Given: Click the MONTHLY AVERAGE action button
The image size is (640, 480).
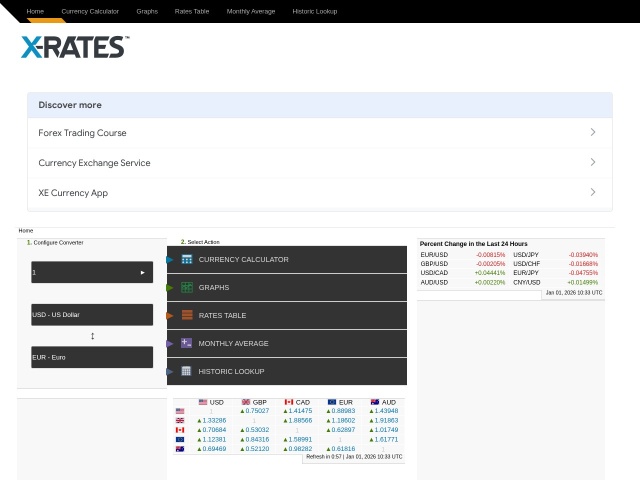Looking at the screenshot, I should [x=287, y=343].
